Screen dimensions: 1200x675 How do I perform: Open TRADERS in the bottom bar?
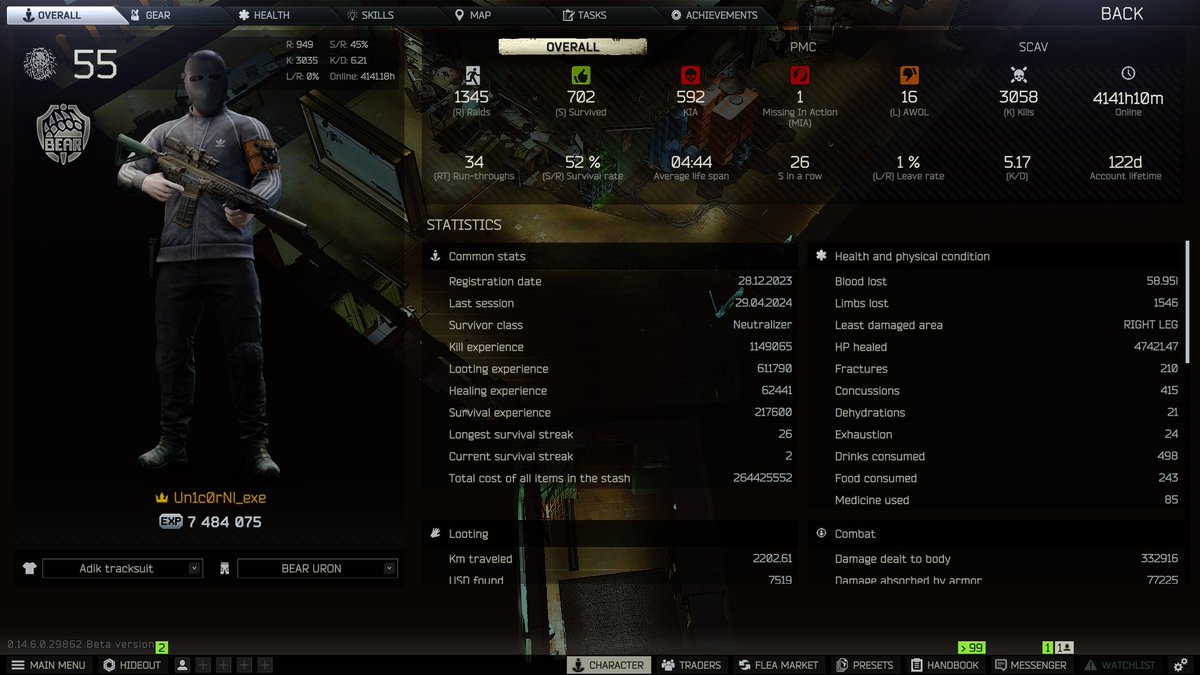point(690,665)
